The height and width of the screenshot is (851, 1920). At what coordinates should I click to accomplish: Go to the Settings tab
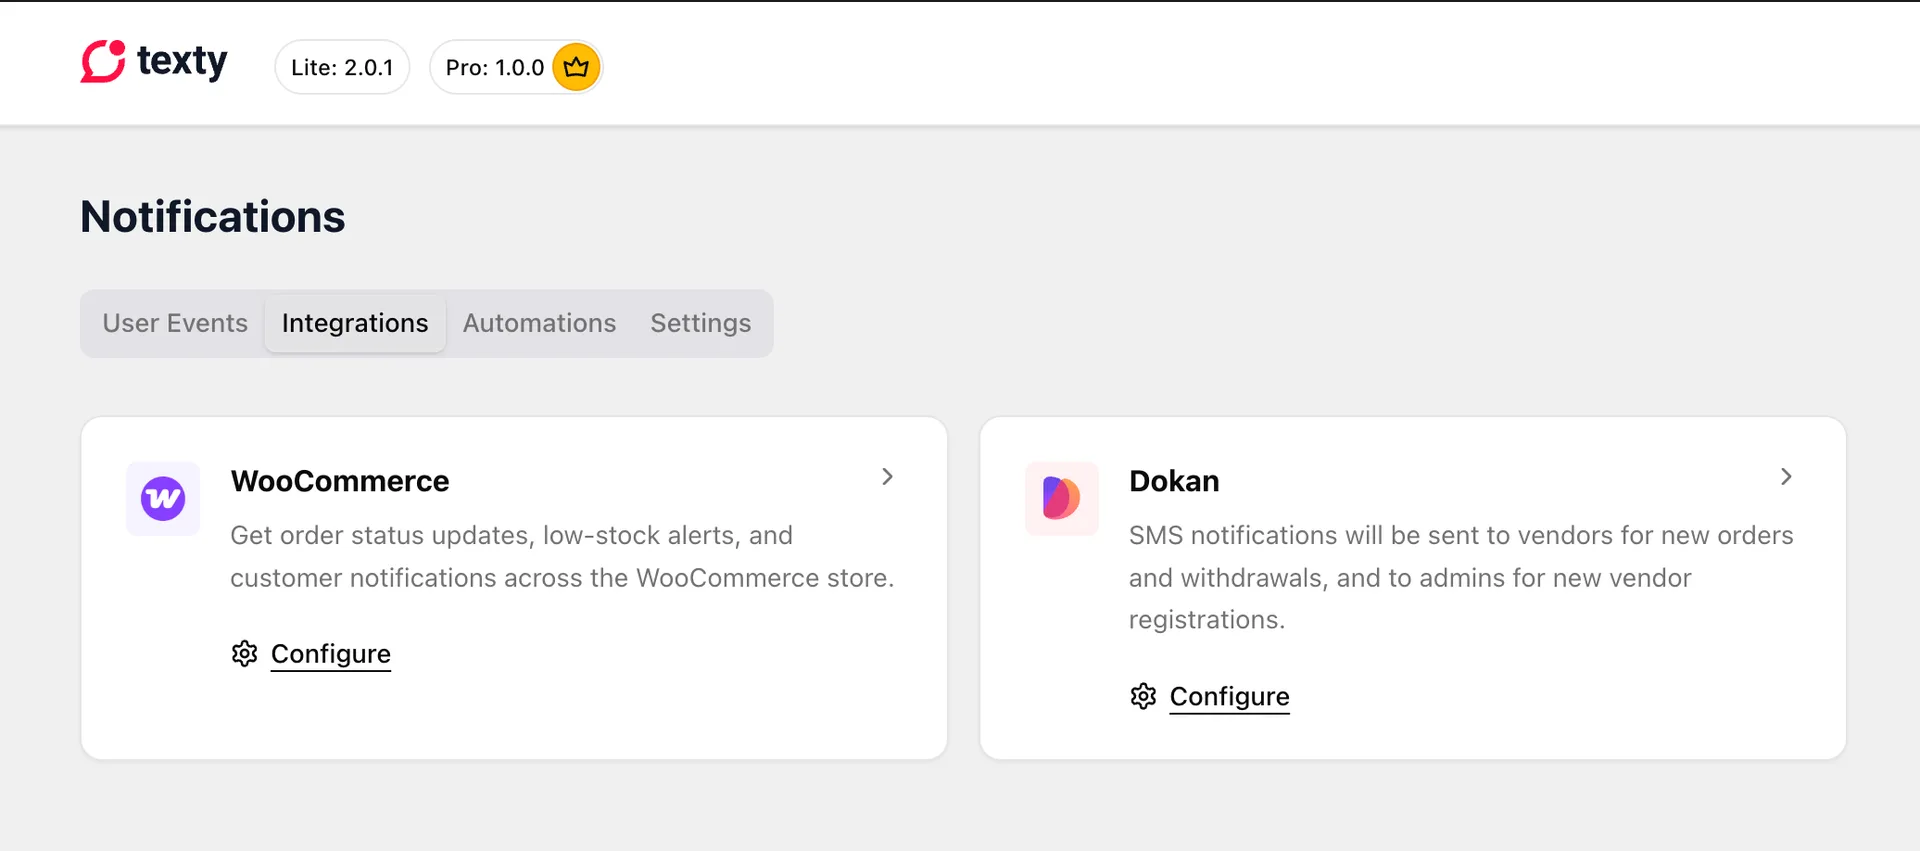coord(700,323)
